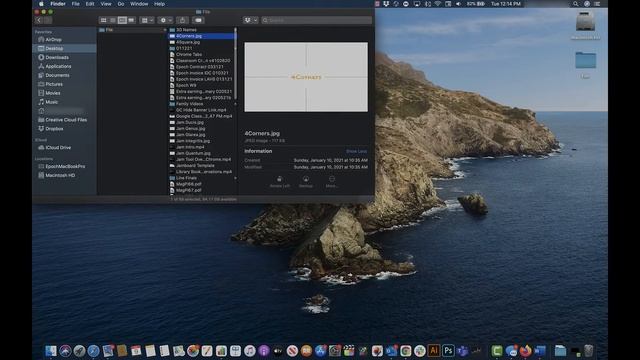The width and height of the screenshot is (640, 360).
Task: Switch Finder to gallery view
Action: [x=131, y=20]
